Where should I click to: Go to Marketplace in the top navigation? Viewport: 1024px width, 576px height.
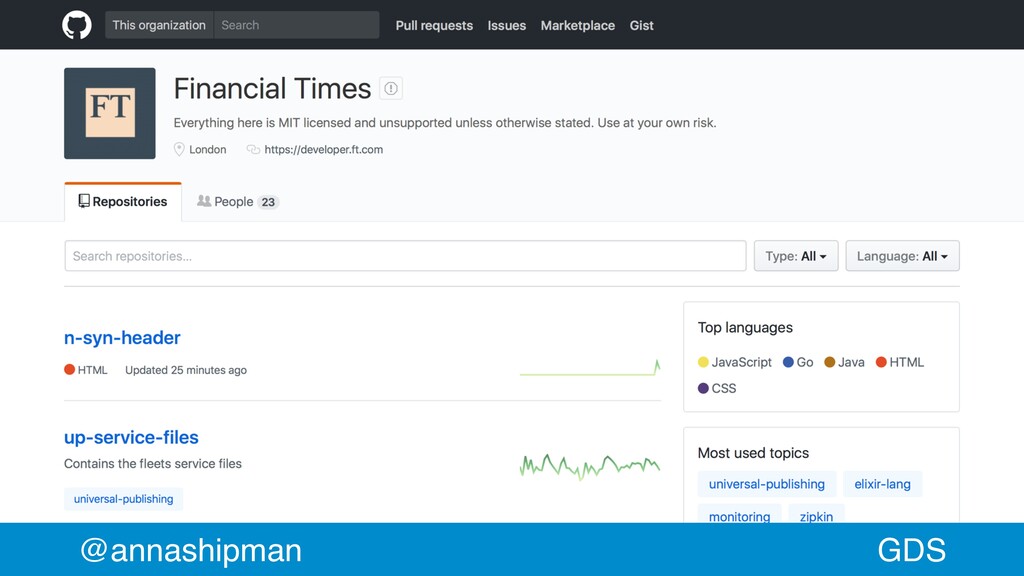[x=577, y=25]
